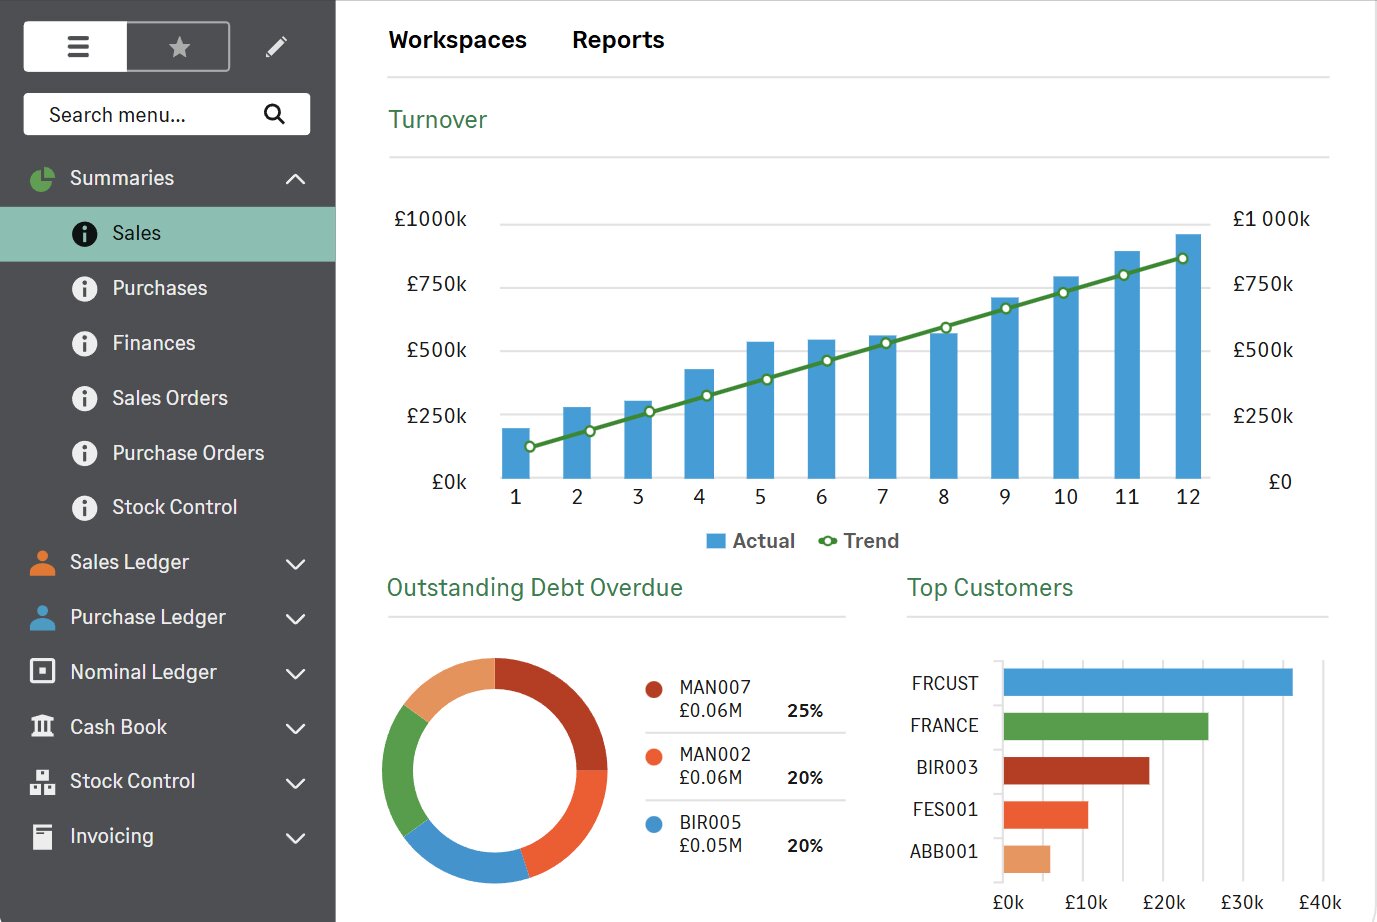Collapse the Summaries section chevron
This screenshot has width=1377, height=922.
click(295, 179)
